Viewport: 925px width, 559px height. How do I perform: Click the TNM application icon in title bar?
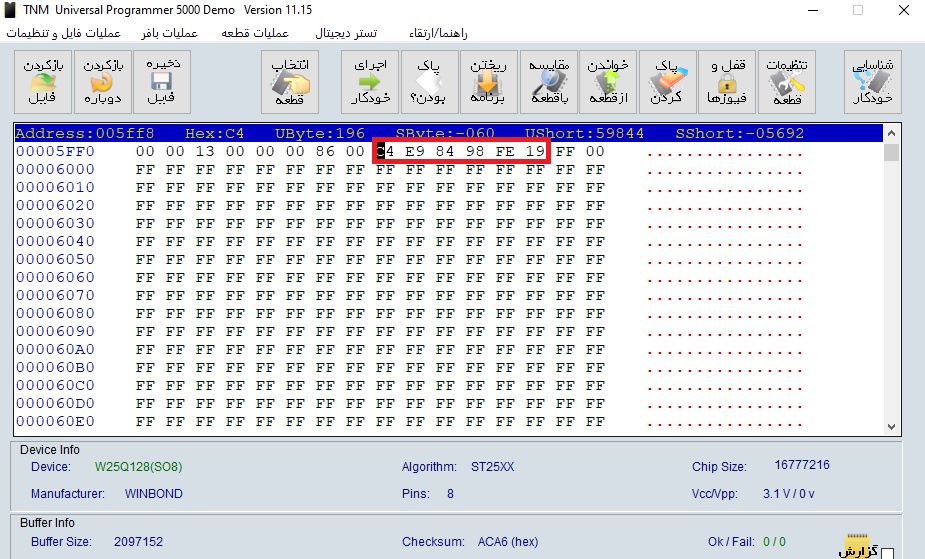pyautogui.click(x=10, y=10)
